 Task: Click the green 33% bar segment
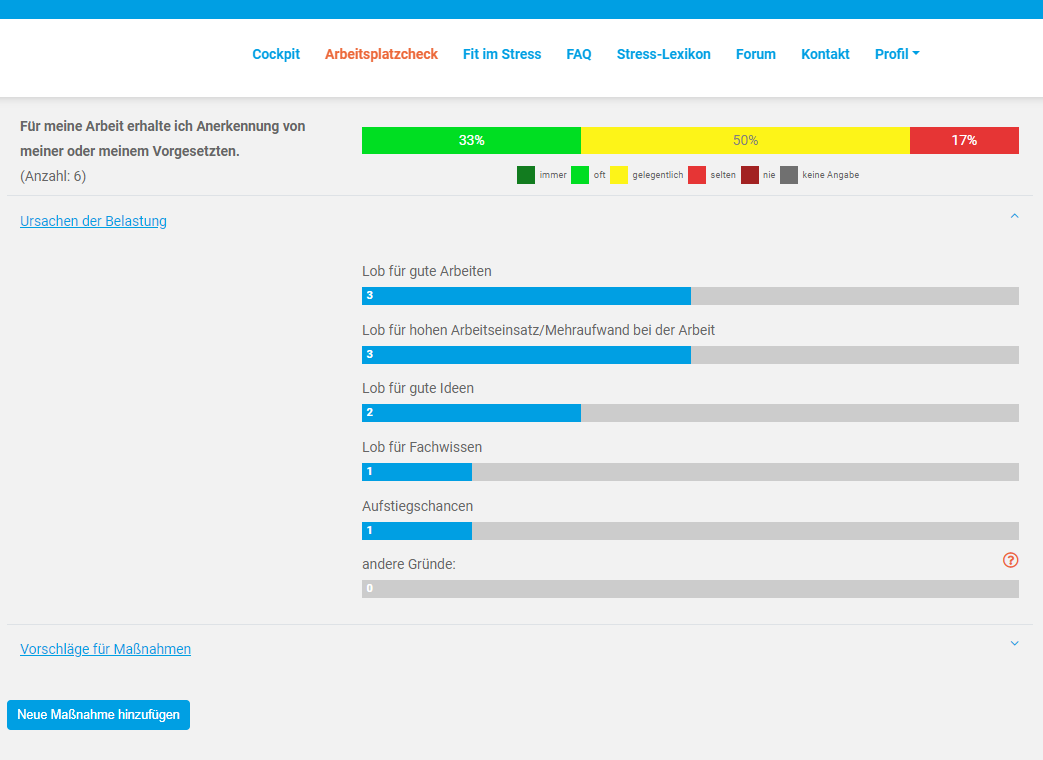coord(471,140)
